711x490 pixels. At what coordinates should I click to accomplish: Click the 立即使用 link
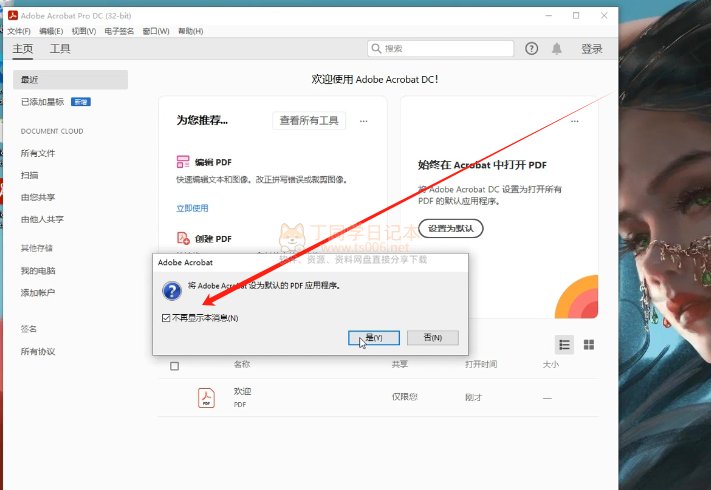point(192,208)
